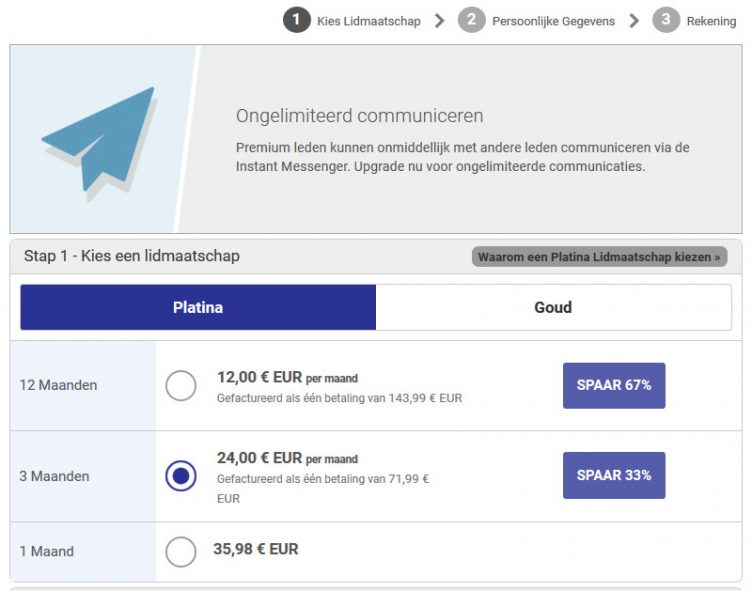Image resolution: width=752 pixels, height=591 pixels.
Task: Select the 12 Maanden radio button
Action: tap(181, 385)
